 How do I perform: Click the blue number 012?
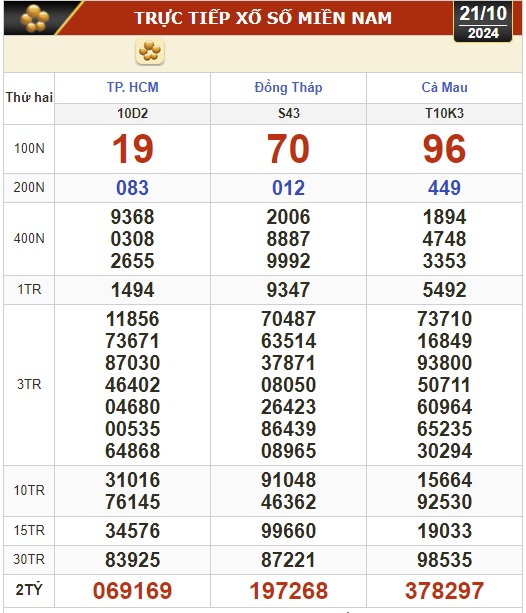288,188
